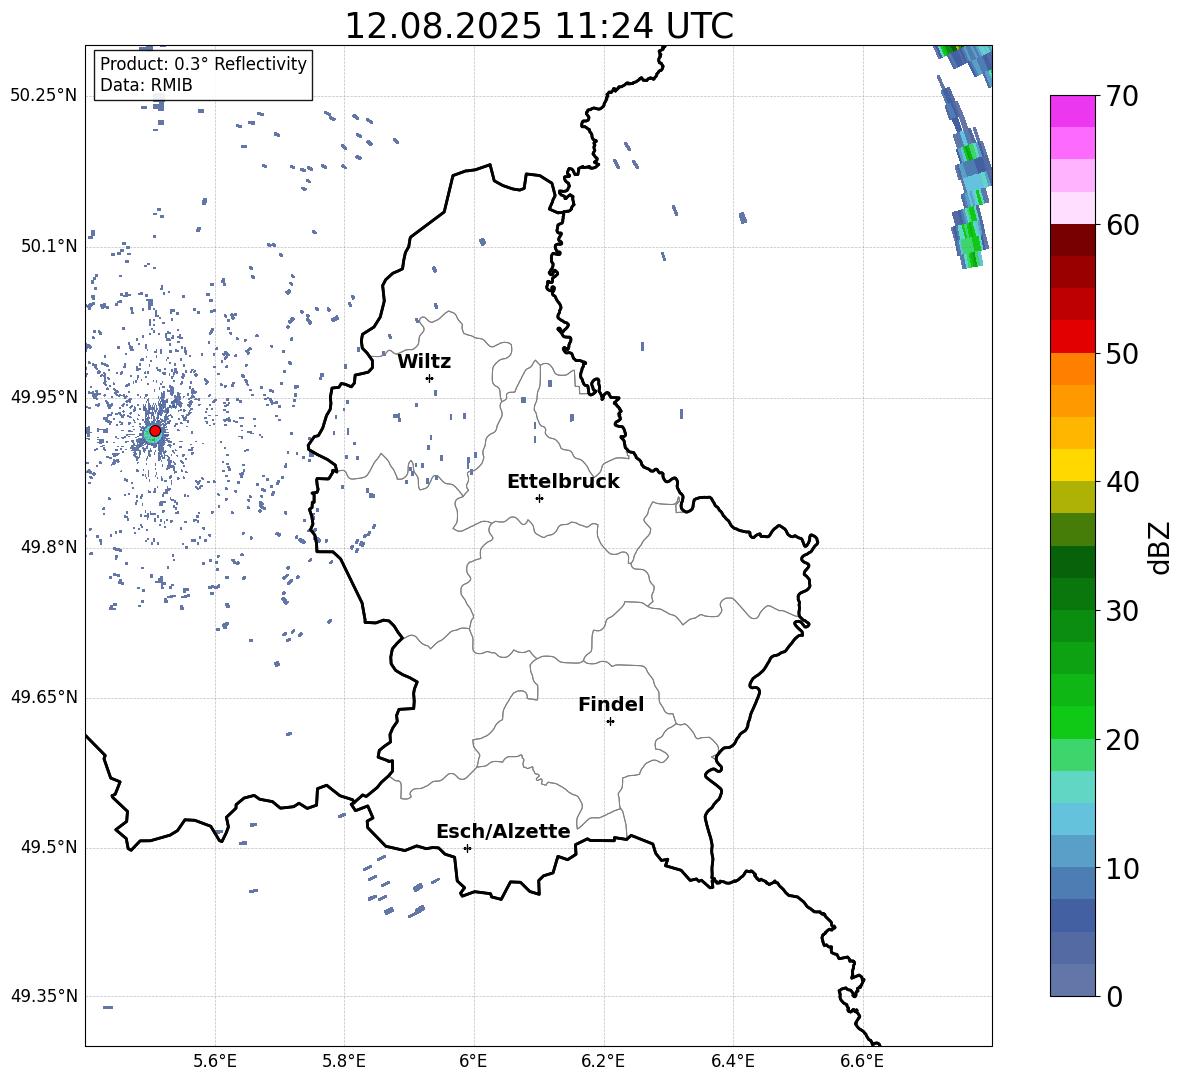
Task: Select the Wiltz city label
Action: click(424, 362)
